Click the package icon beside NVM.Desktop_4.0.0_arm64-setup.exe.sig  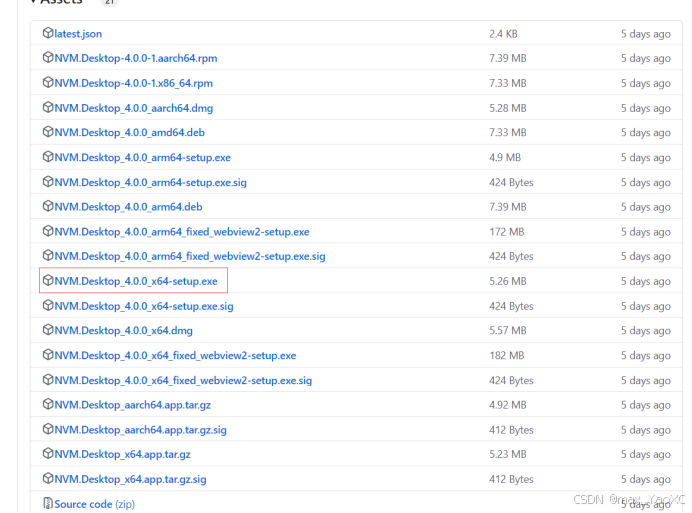[48, 181]
